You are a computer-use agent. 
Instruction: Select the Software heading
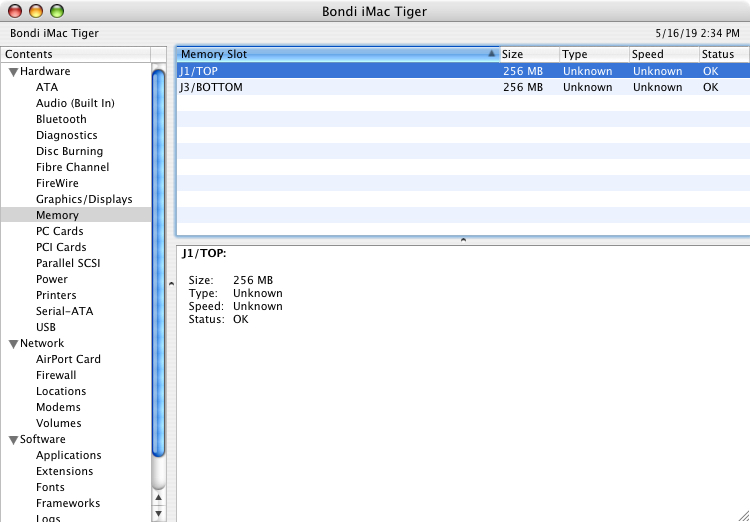tap(43, 439)
